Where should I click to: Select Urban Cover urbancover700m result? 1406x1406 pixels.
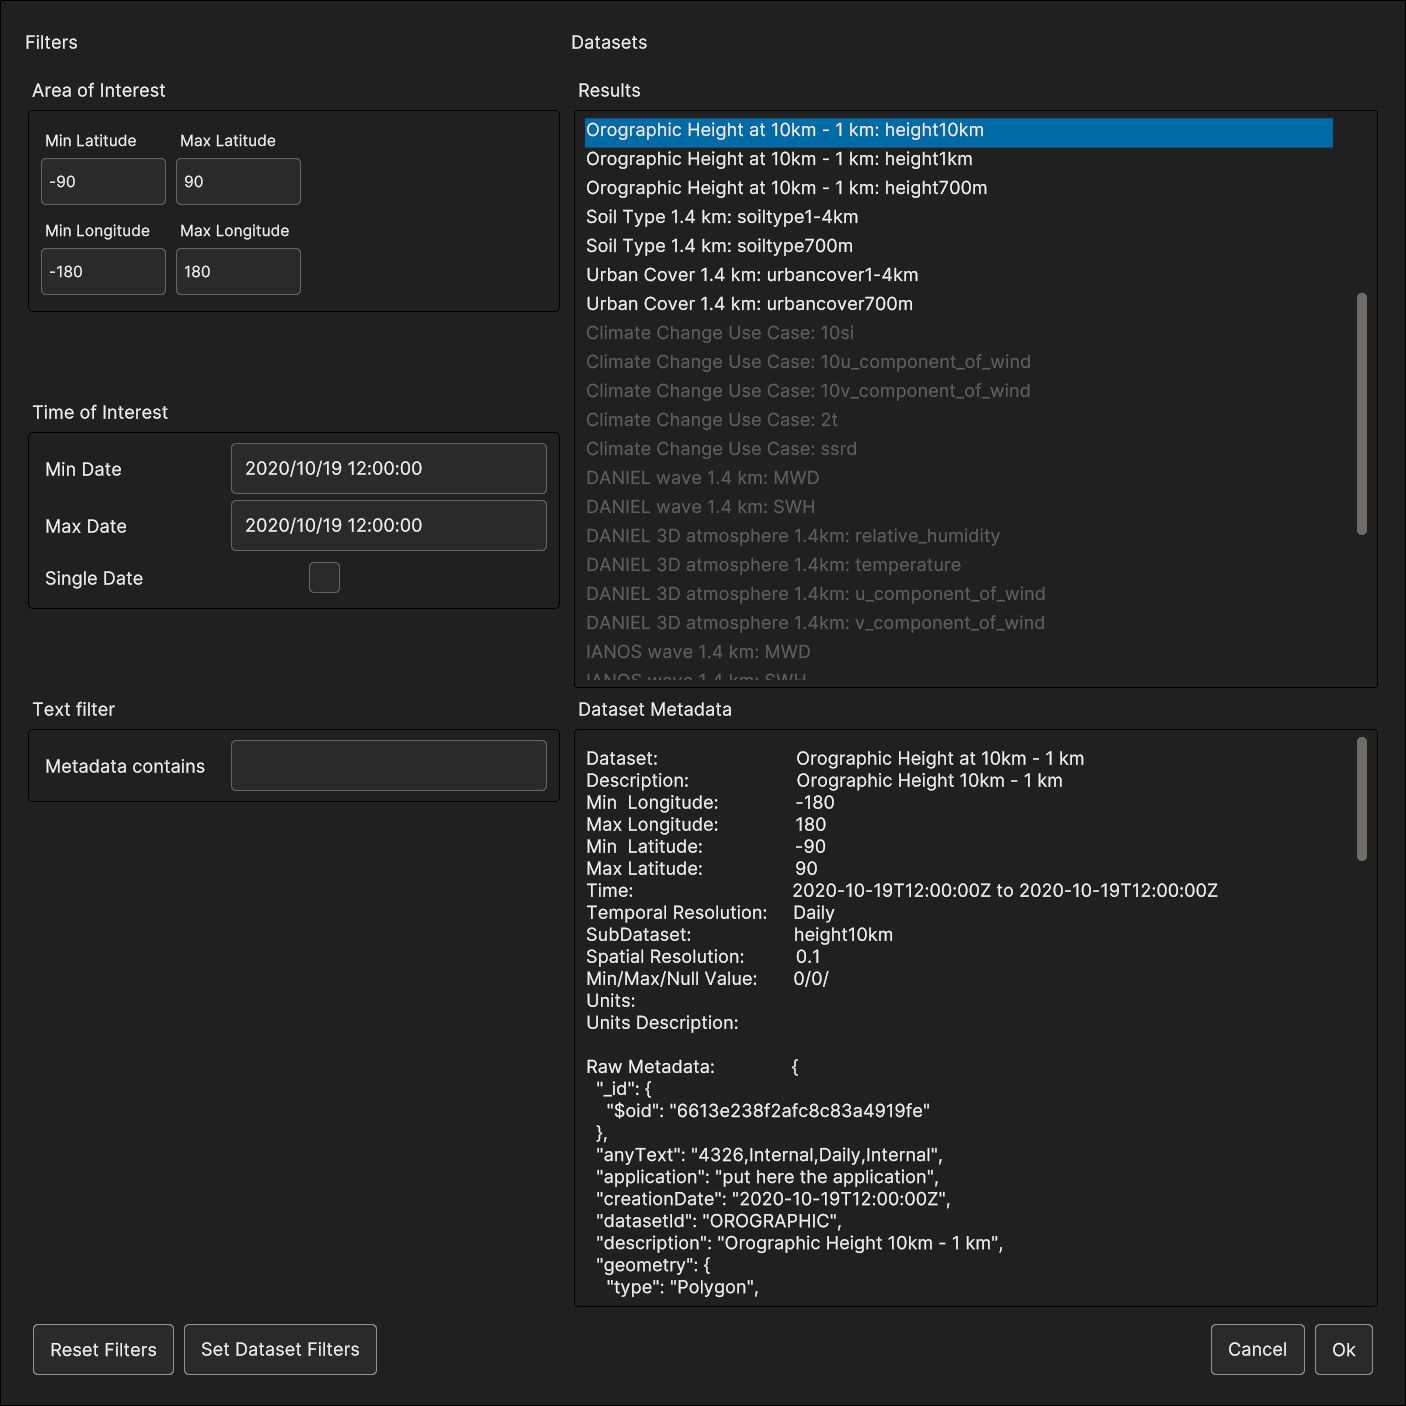pyautogui.click(x=958, y=304)
